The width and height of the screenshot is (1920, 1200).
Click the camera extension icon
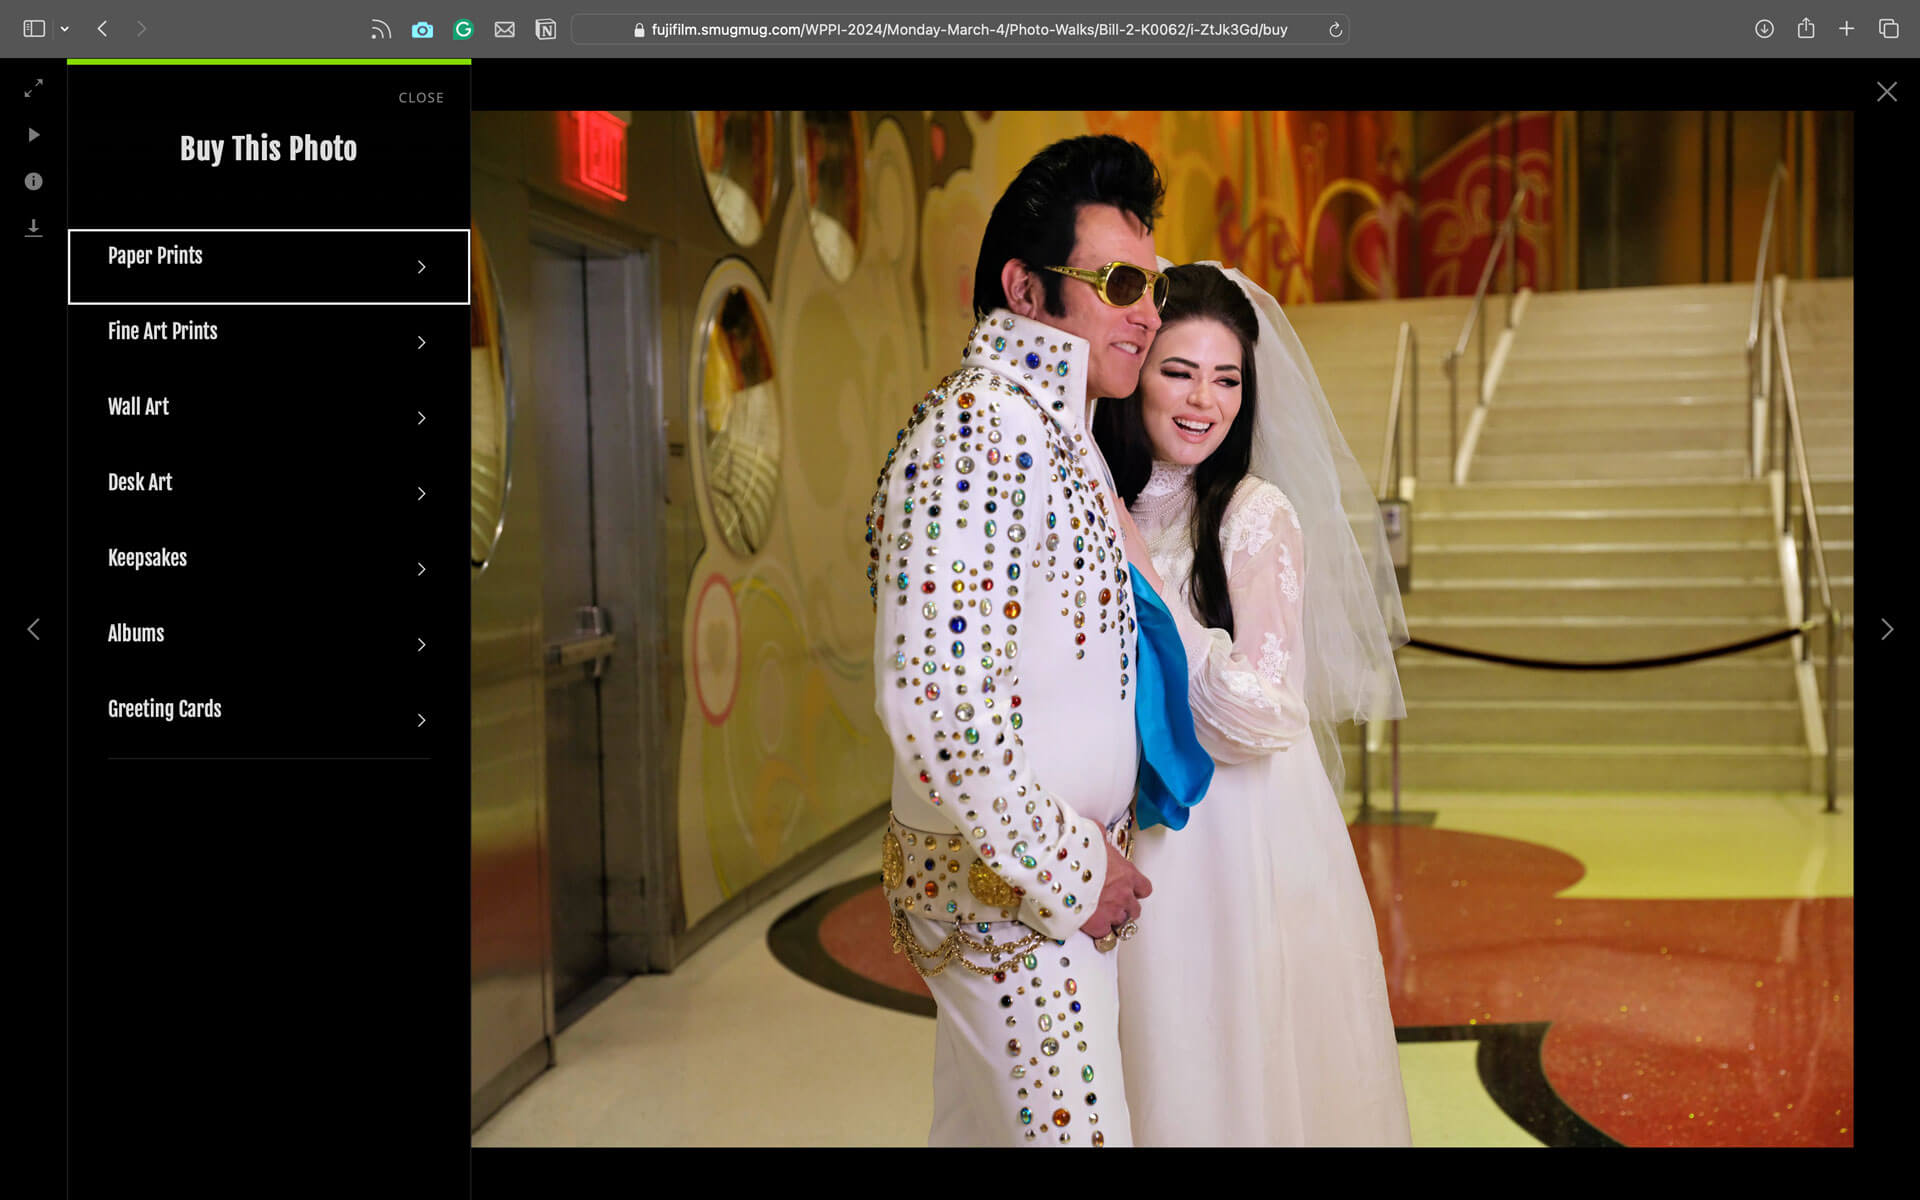422,30
